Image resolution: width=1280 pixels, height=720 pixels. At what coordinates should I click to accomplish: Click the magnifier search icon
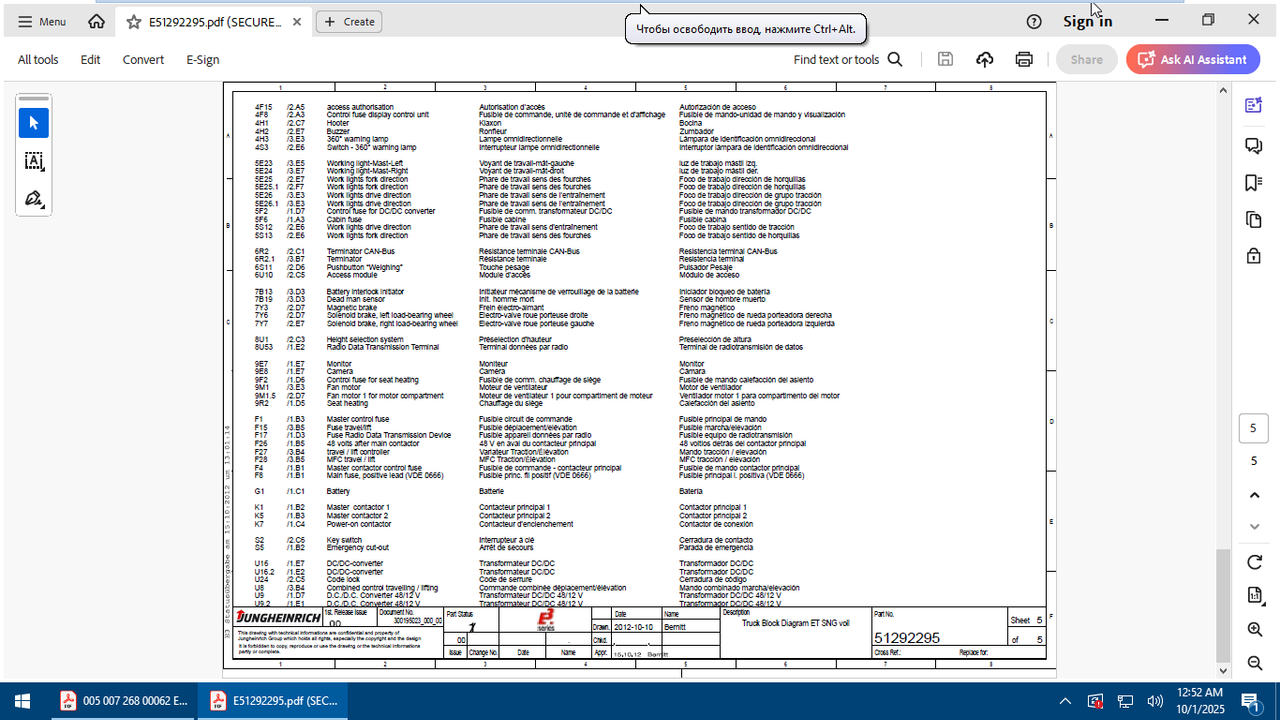click(x=895, y=60)
